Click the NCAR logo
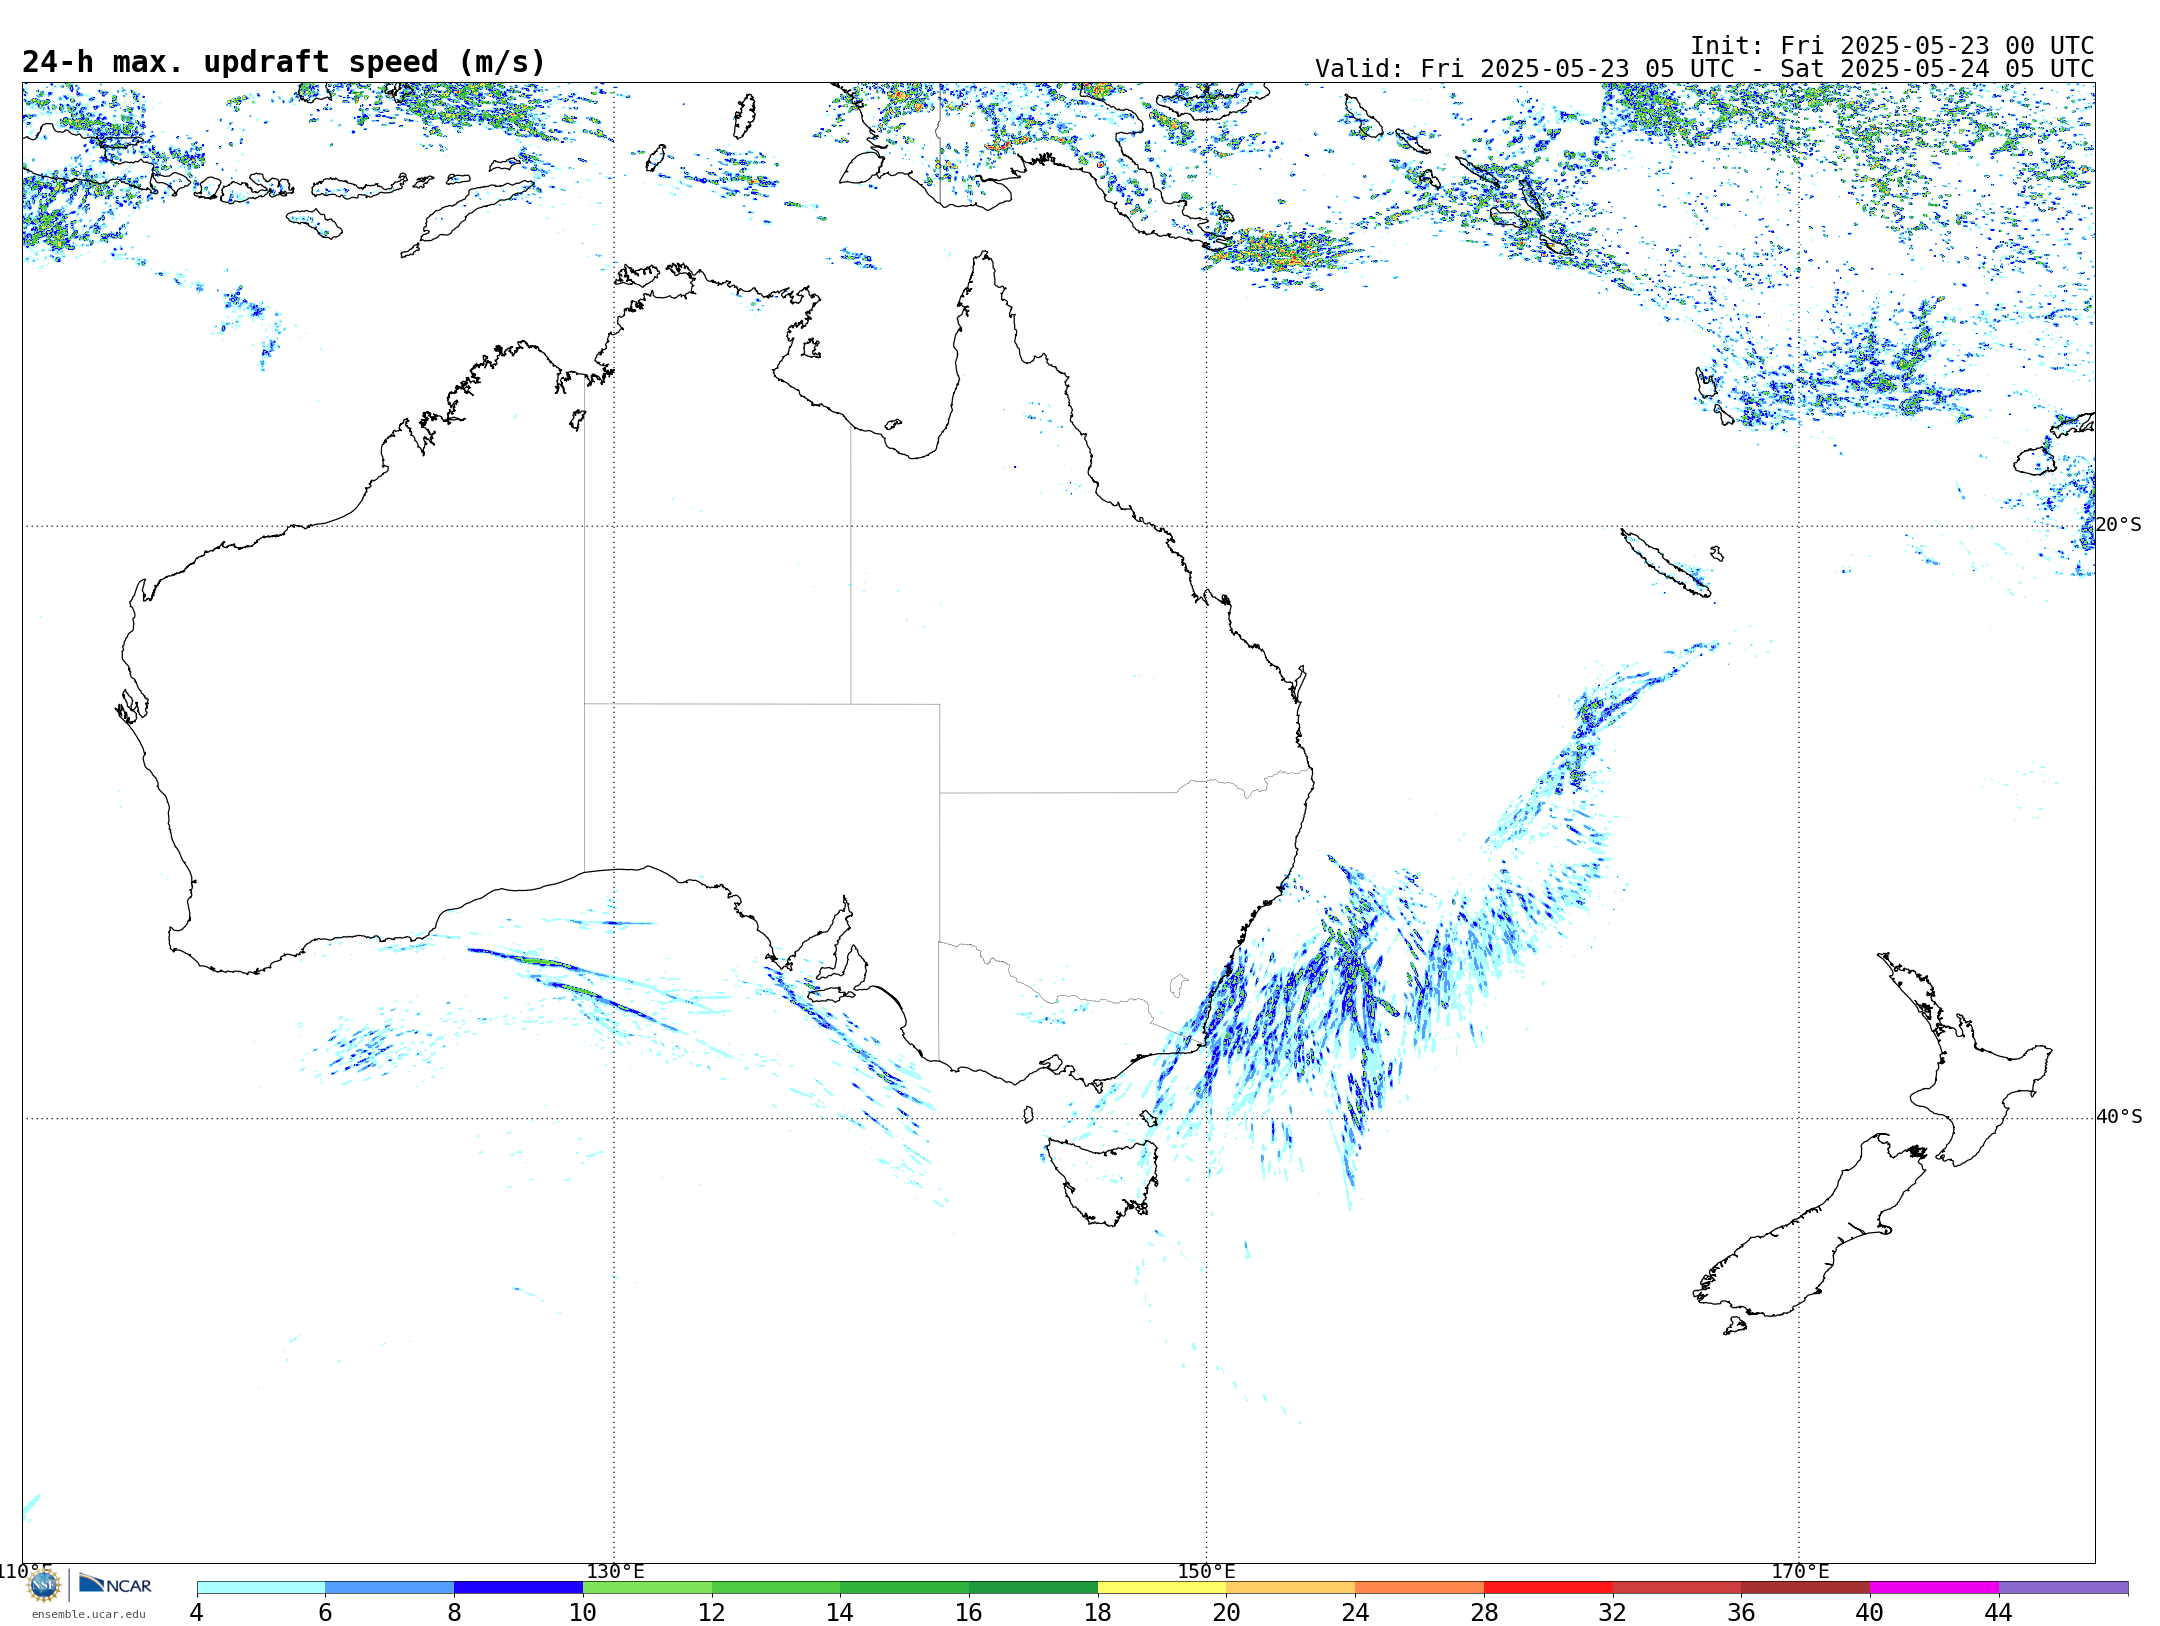 click(115, 1585)
